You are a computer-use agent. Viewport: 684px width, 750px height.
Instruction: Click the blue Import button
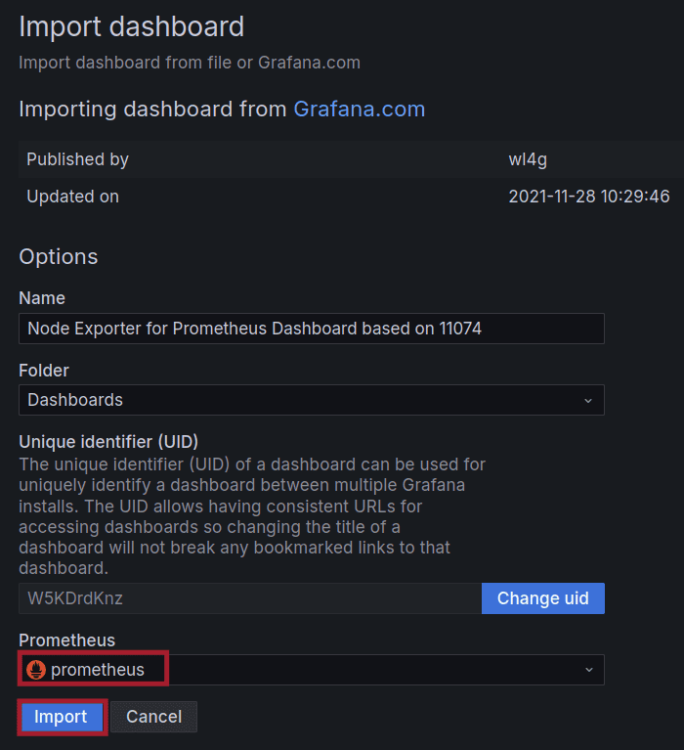tap(62, 717)
